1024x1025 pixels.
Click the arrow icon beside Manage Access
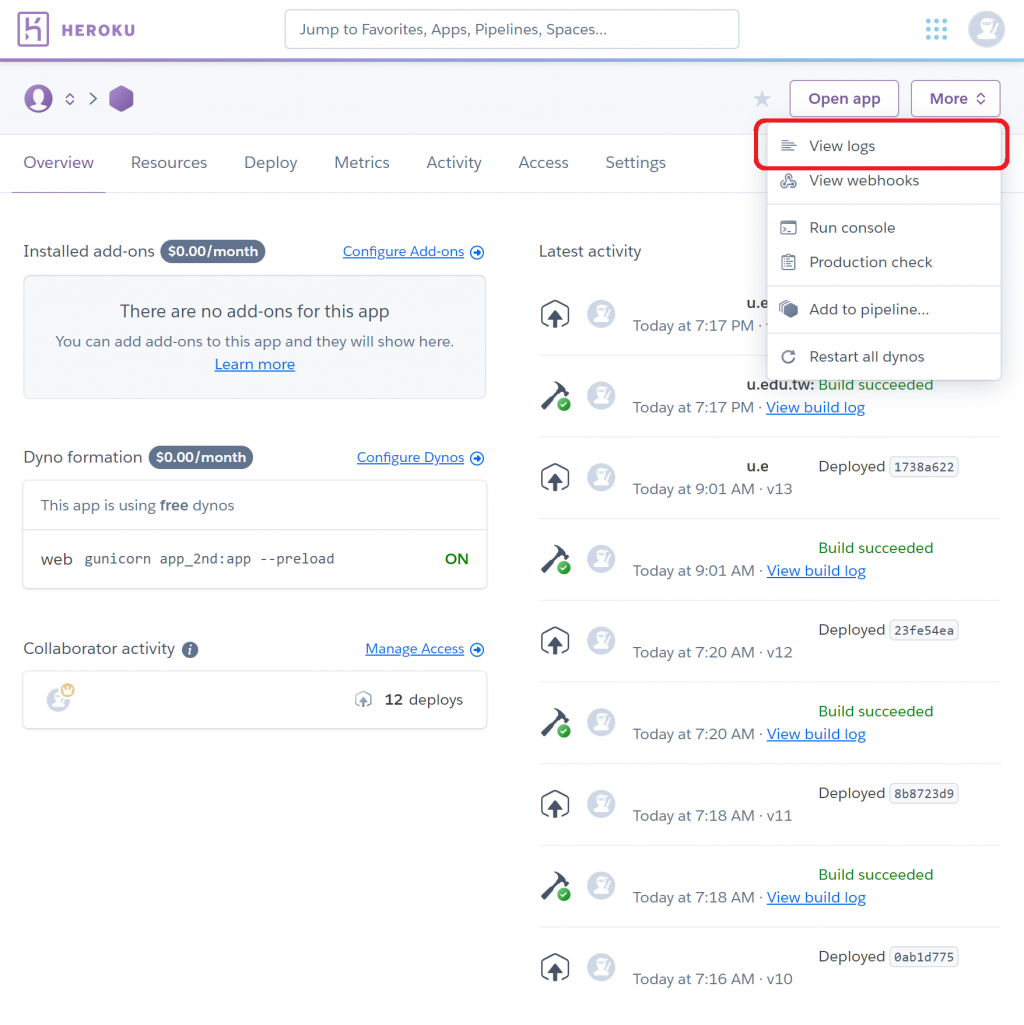(x=477, y=650)
